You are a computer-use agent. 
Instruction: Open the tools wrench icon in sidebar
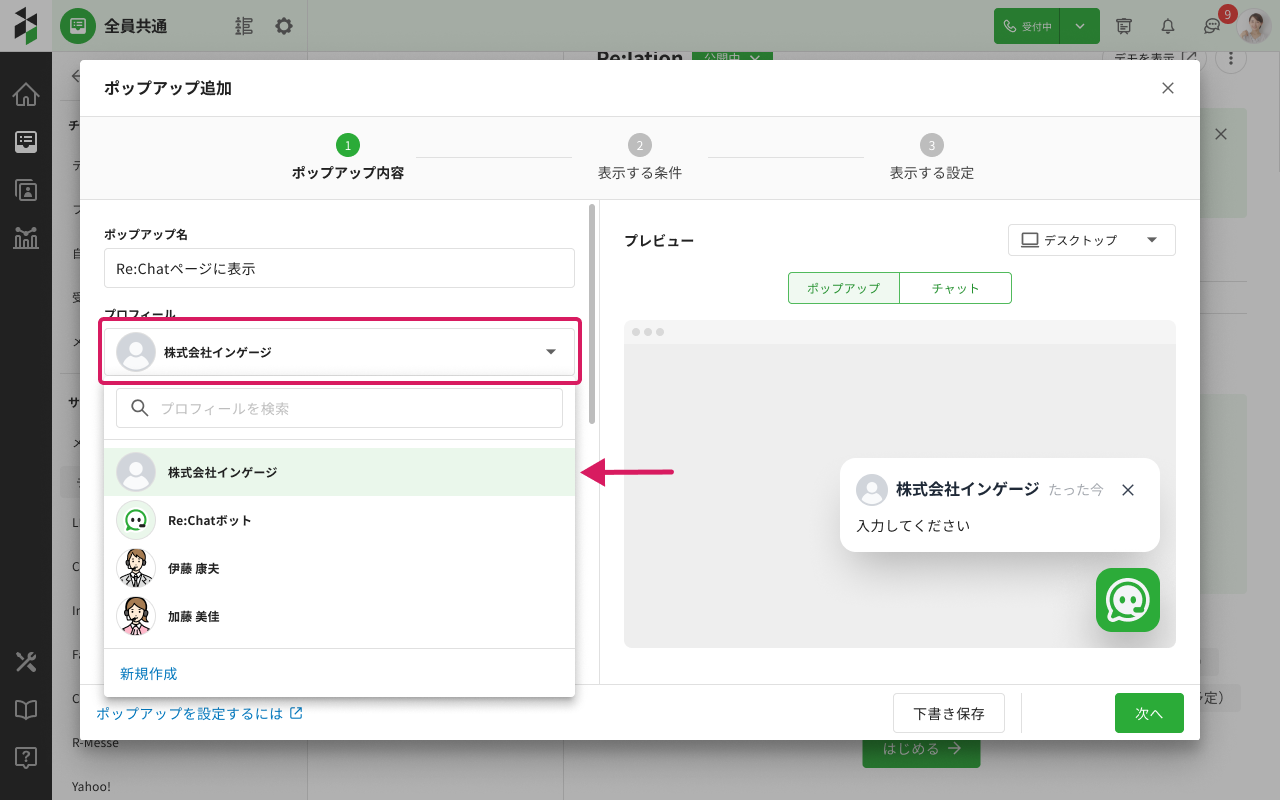pyautogui.click(x=26, y=662)
